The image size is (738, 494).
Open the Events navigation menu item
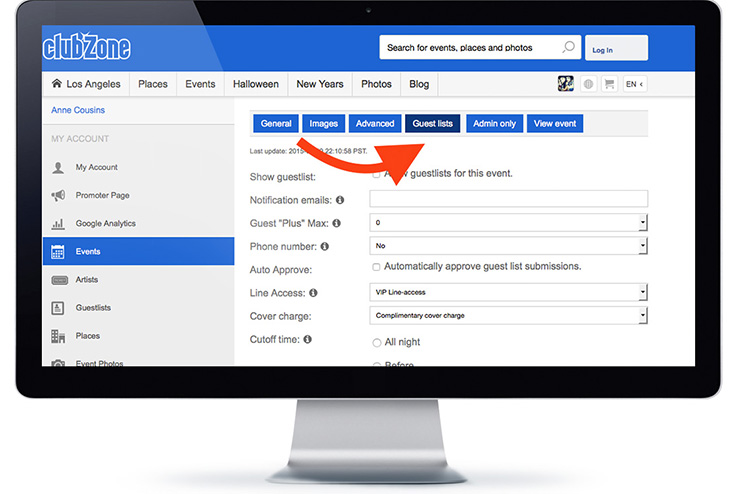coord(200,84)
